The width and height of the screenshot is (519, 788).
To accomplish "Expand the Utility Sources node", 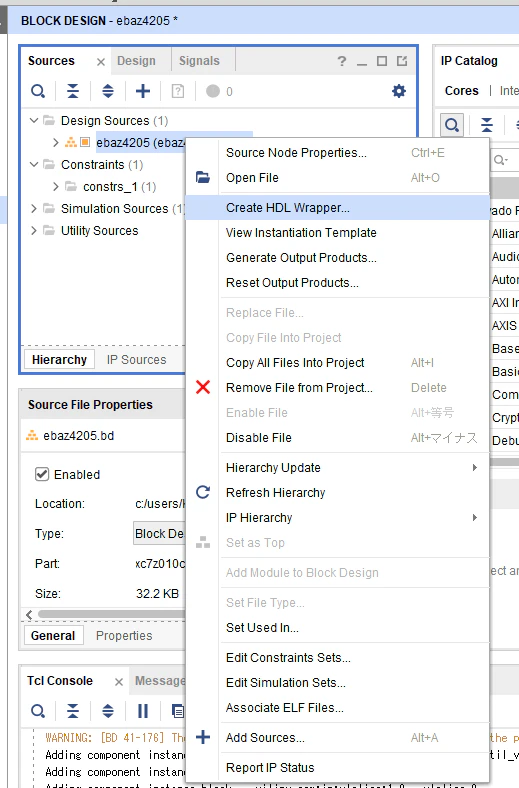I will click(34, 231).
